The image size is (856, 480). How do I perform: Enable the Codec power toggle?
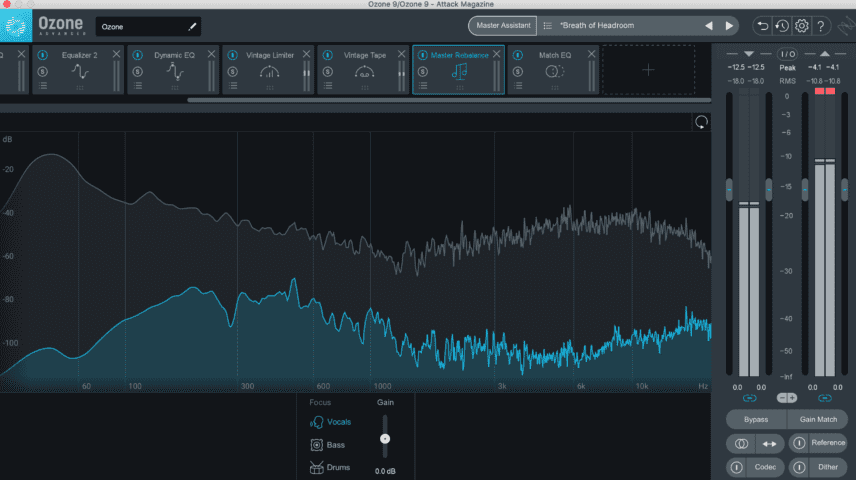(x=736, y=467)
